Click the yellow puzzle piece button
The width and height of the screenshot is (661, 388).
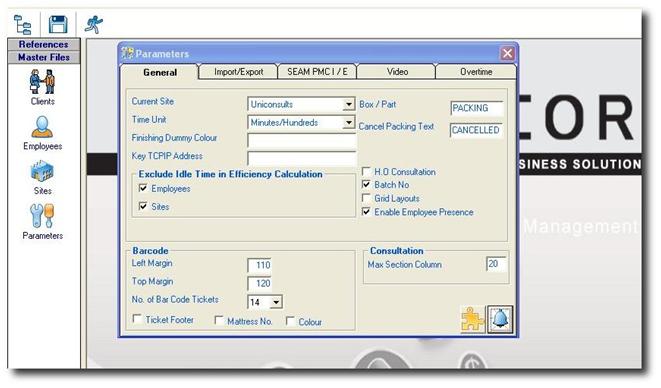pos(472,320)
